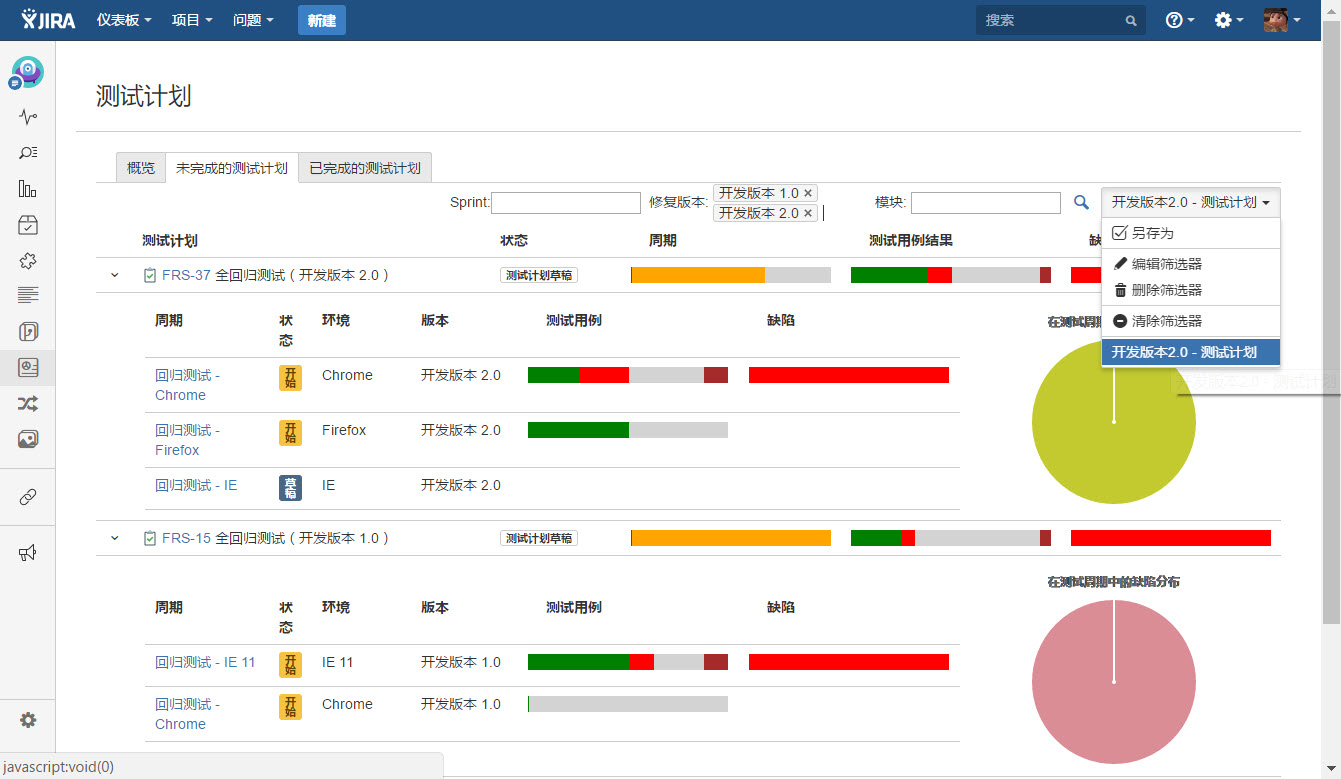Image resolution: width=1341 pixels, height=779 pixels.
Task: Open the administration gear menu in header
Action: pyautogui.click(x=1229, y=20)
